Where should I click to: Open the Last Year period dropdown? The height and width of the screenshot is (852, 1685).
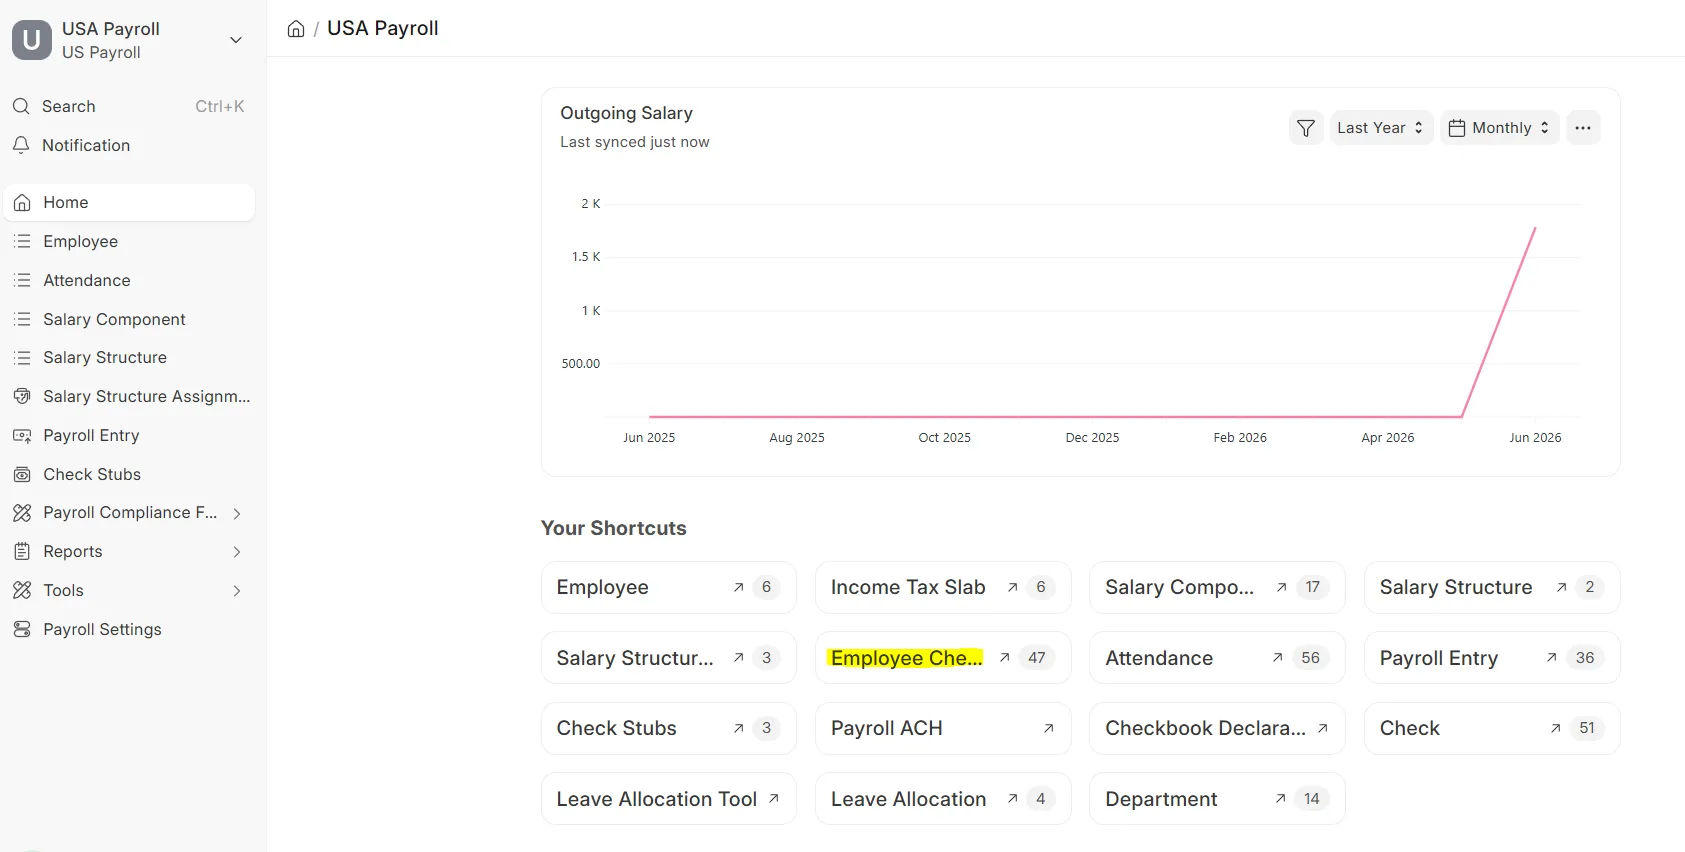[1381, 128]
